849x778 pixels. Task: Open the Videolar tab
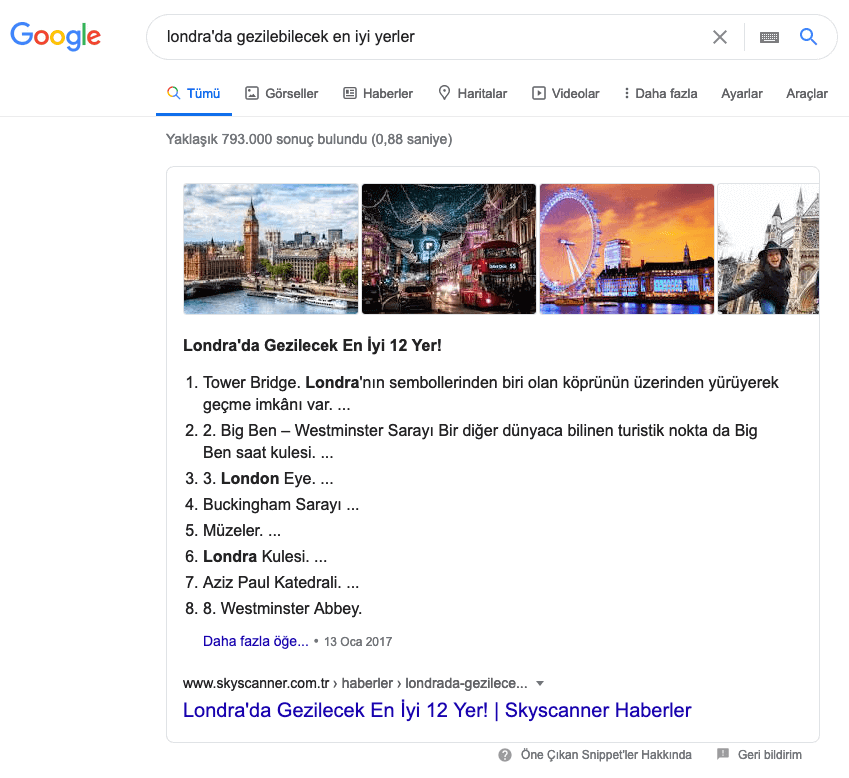566,93
